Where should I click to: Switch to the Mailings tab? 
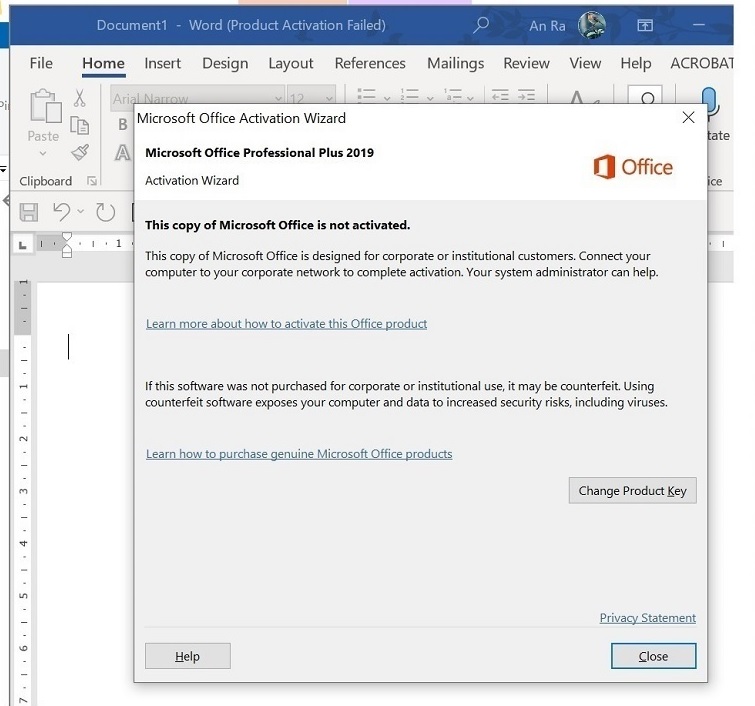[x=456, y=63]
